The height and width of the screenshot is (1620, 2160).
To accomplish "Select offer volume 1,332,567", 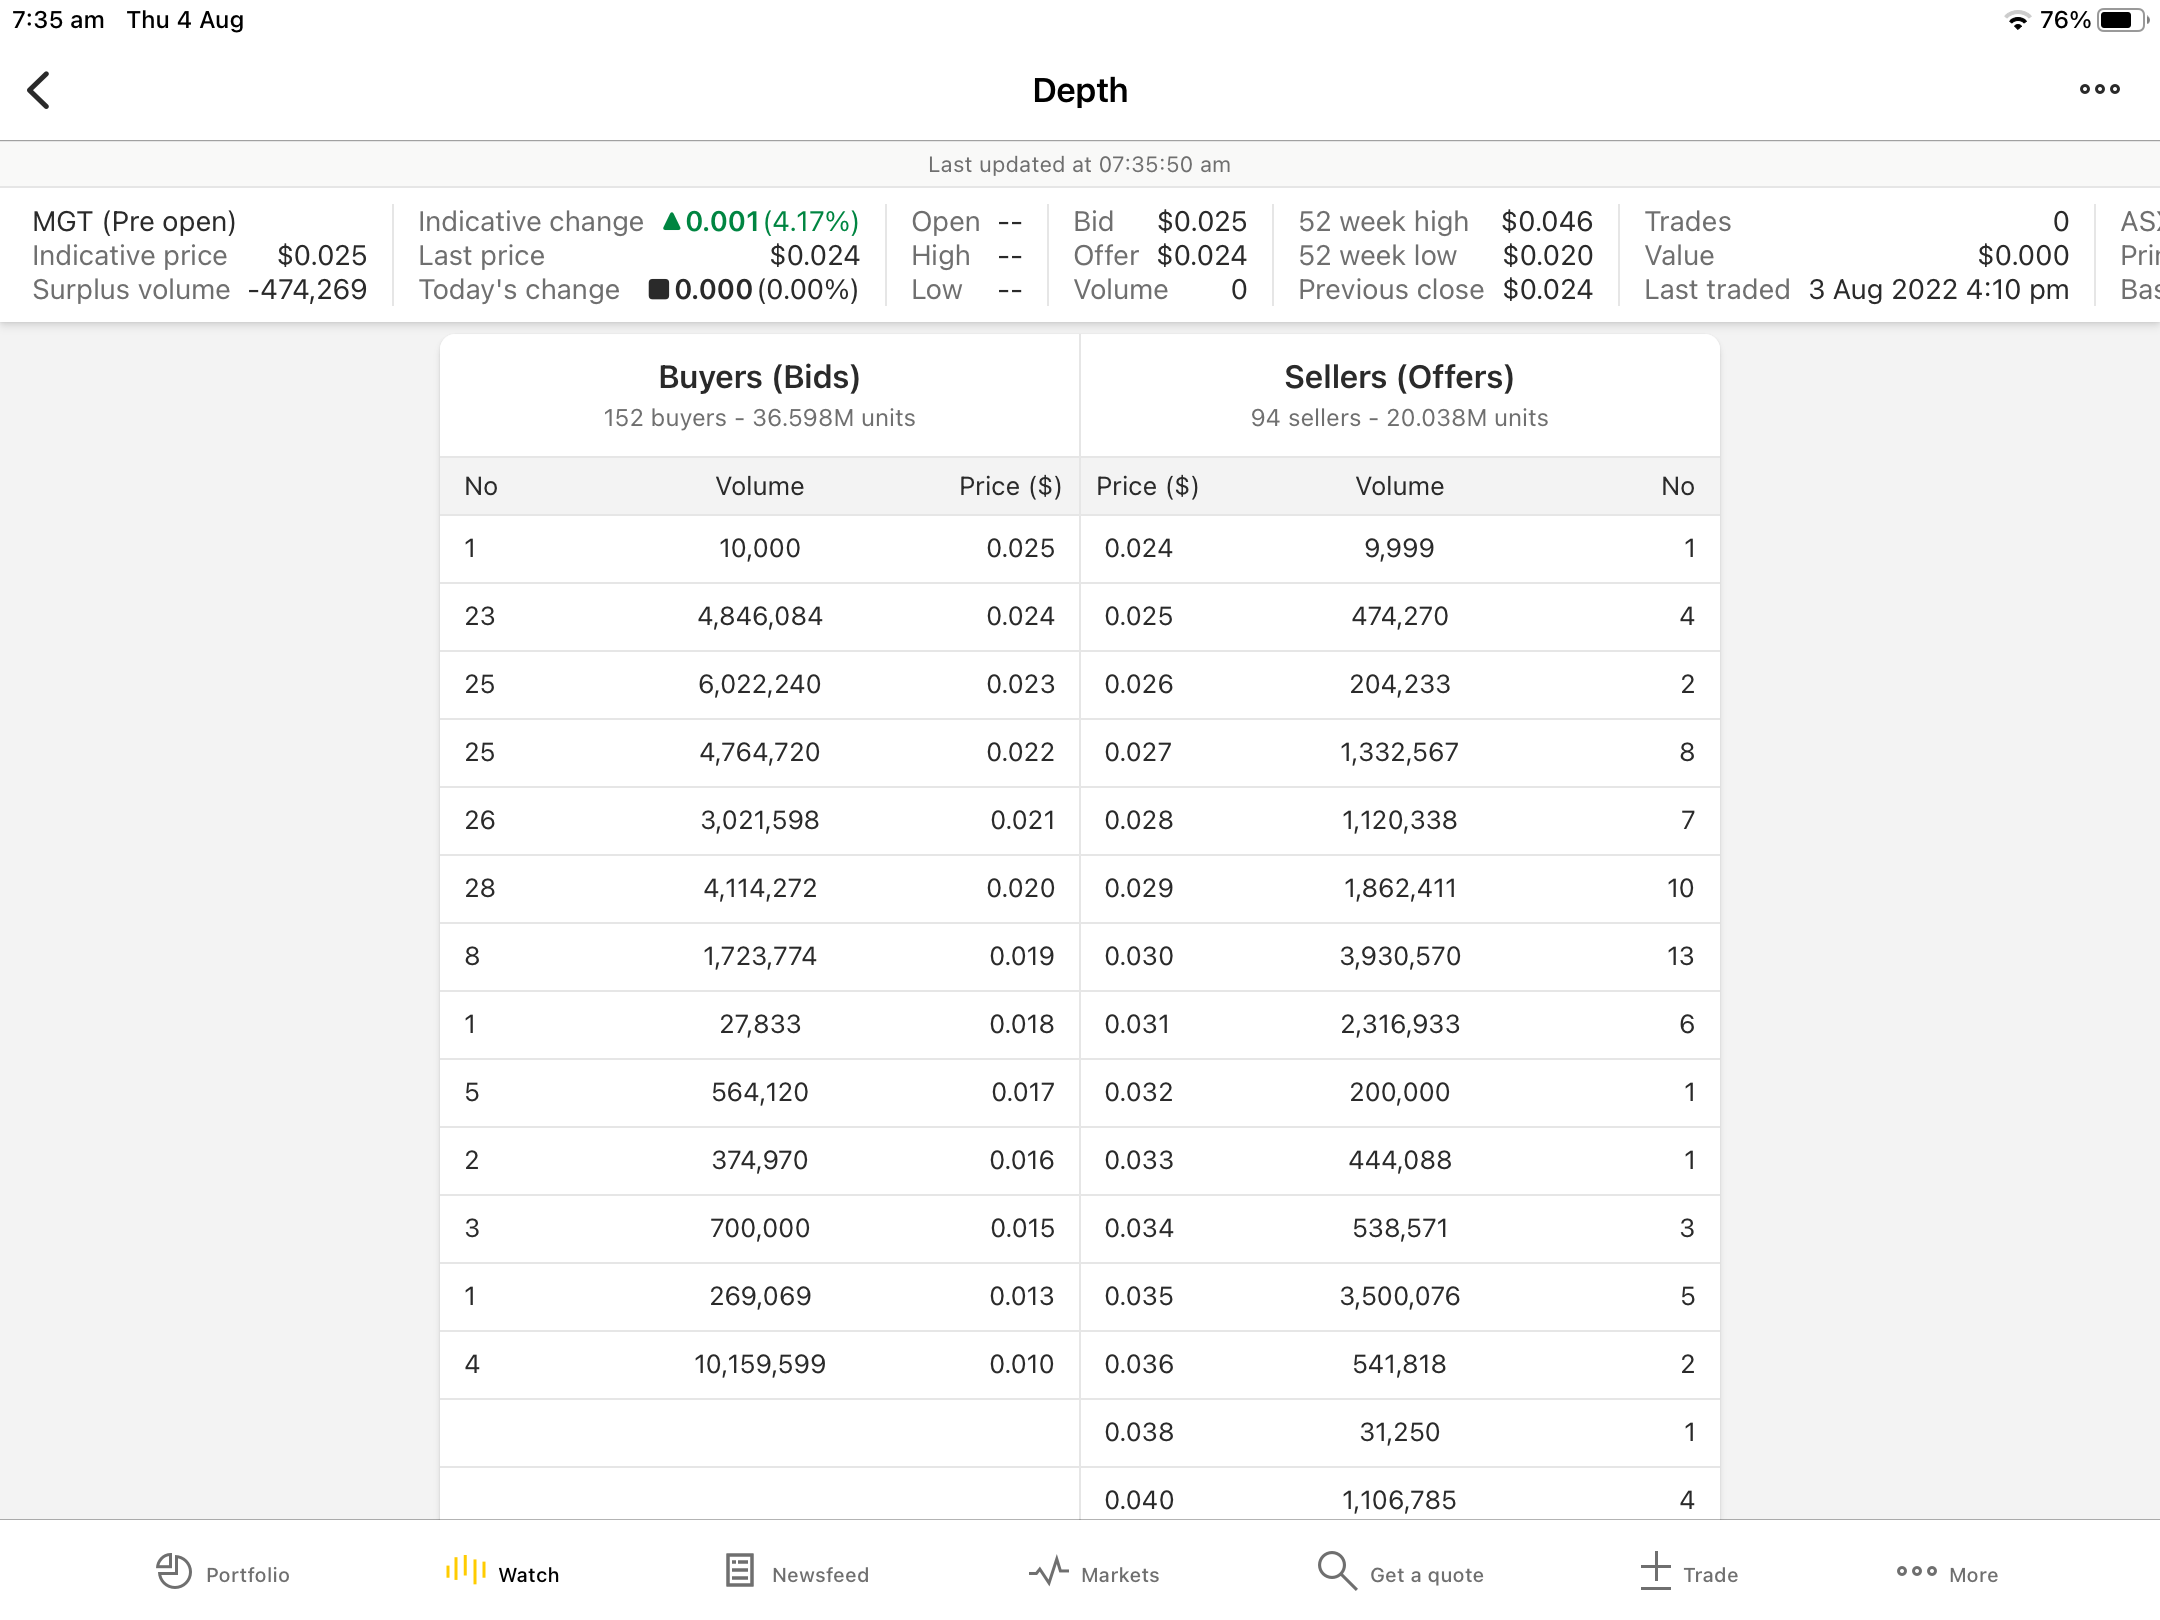I will point(1400,752).
